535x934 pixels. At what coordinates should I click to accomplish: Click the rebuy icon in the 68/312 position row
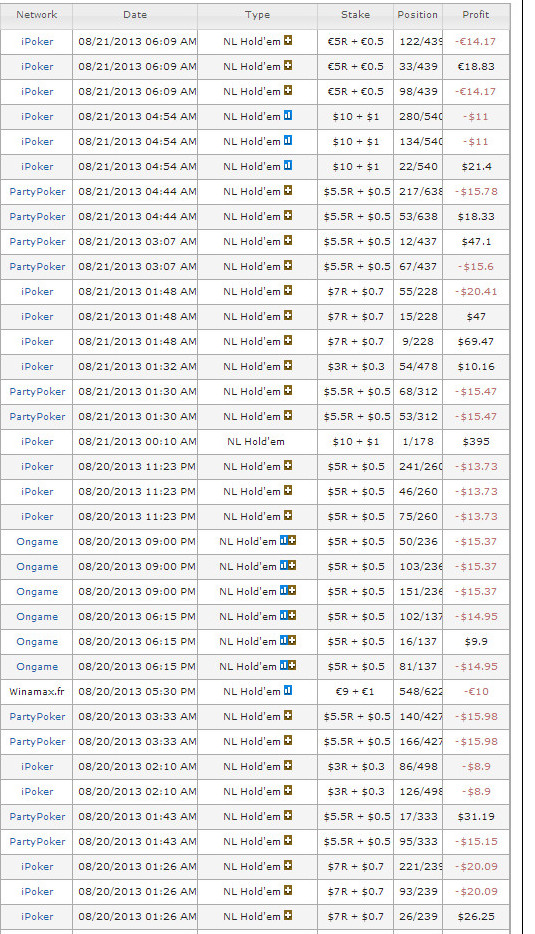pyautogui.click(x=288, y=391)
